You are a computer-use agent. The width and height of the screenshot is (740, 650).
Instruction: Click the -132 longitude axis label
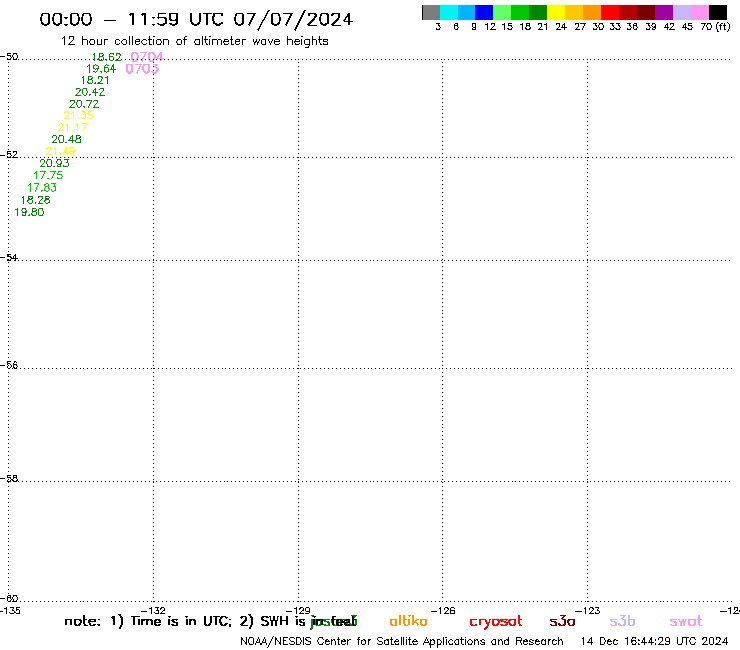[x=153, y=610]
